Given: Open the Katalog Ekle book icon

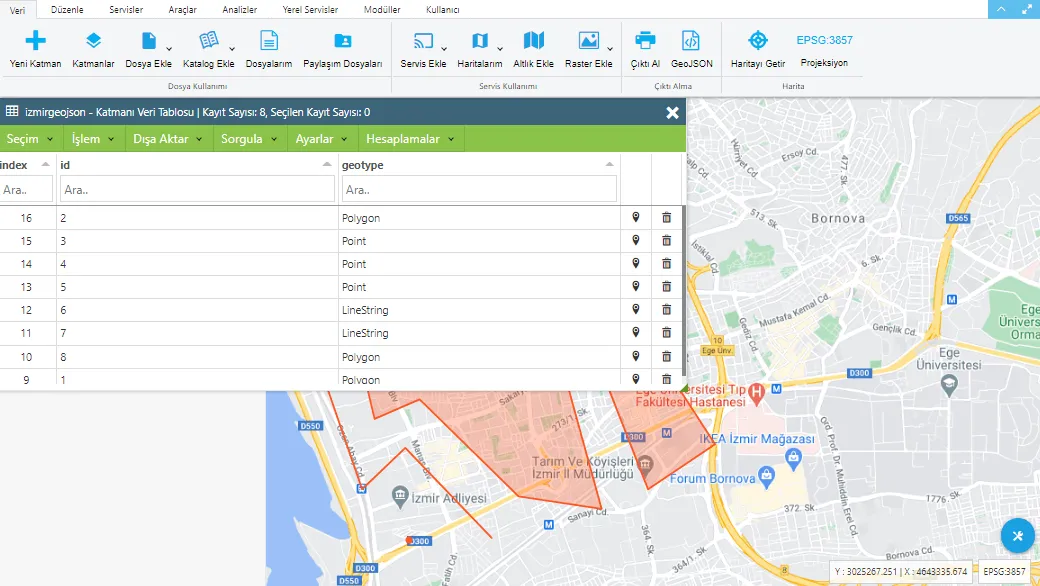Looking at the screenshot, I should (209, 40).
